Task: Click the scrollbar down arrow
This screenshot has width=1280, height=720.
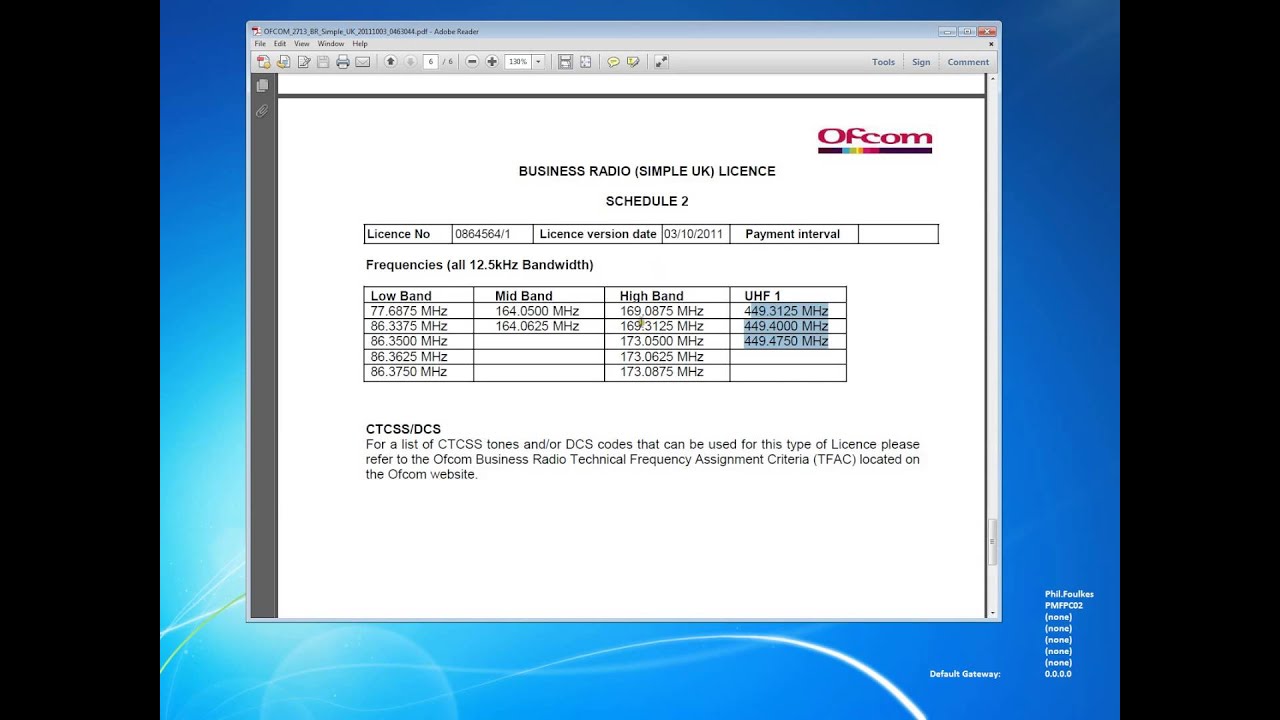Action: pos(992,612)
